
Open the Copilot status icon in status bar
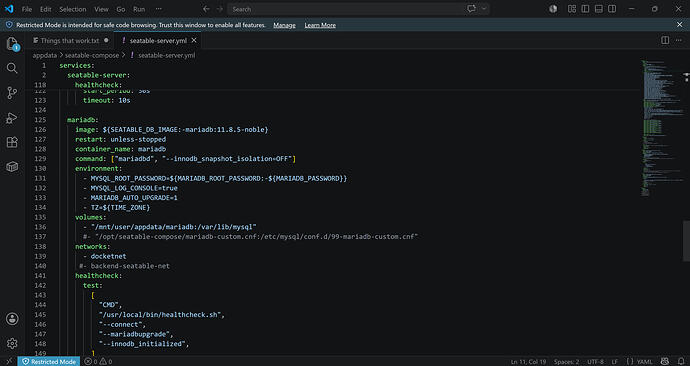click(664, 362)
